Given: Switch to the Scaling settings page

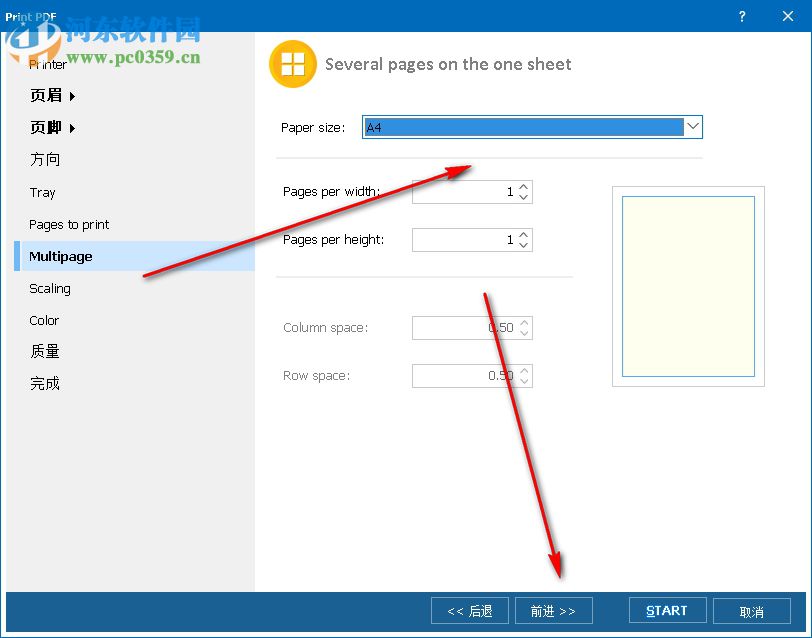Looking at the screenshot, I should [x=50, y=288].
